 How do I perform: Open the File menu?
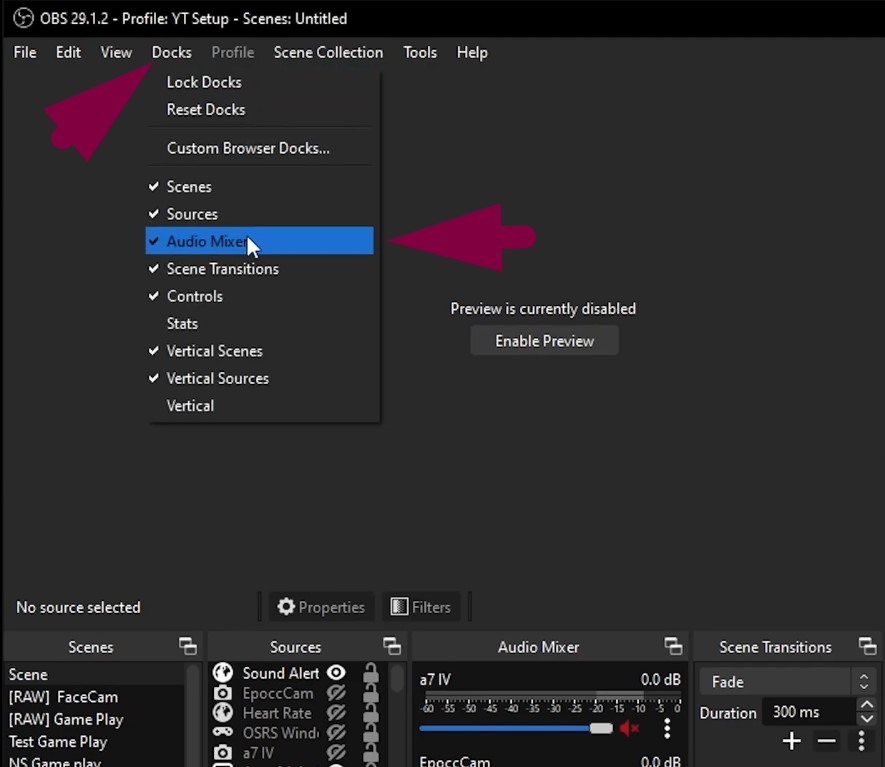point(25,52)
